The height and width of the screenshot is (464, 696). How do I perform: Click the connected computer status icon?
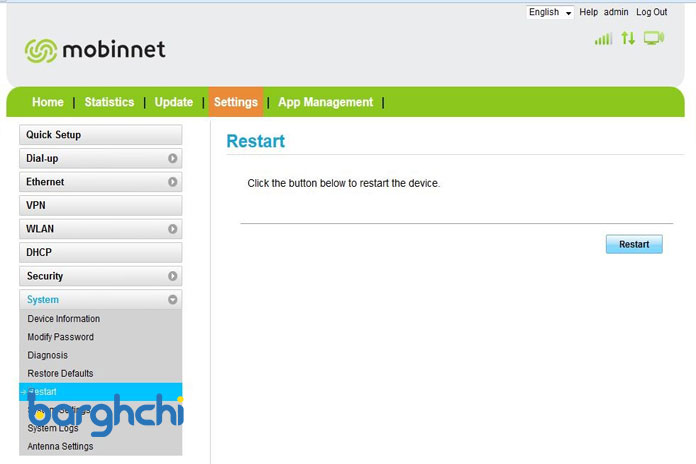click(653, 38)
